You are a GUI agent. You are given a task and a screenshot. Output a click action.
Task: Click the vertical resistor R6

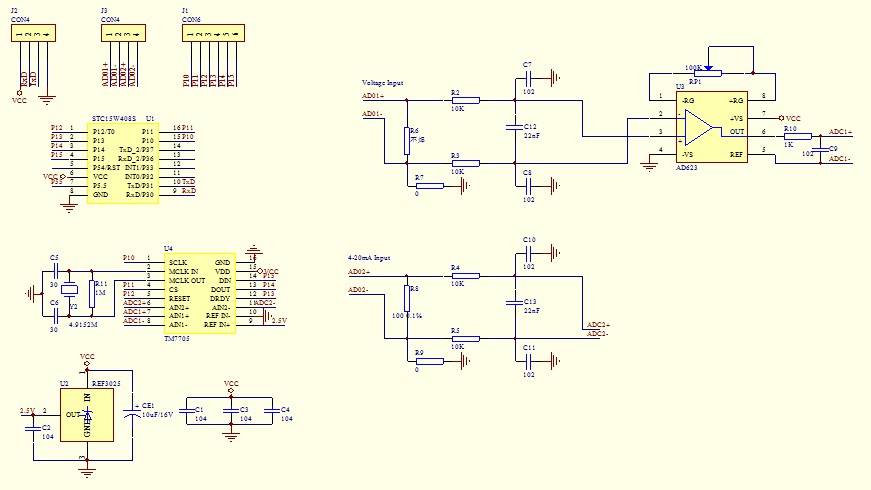(407, 141)
